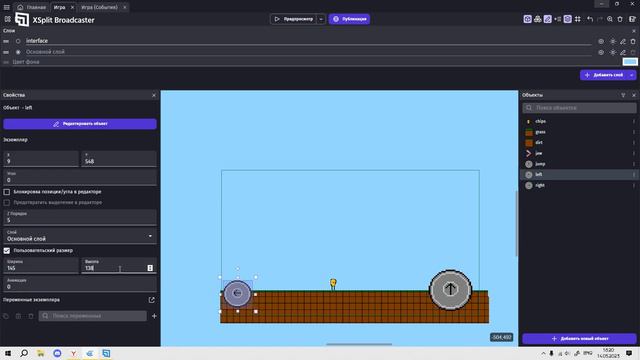Click the width field showing 145
This screenshot has height=360, width=640.
pyautogui.click(x=41, y=265)
